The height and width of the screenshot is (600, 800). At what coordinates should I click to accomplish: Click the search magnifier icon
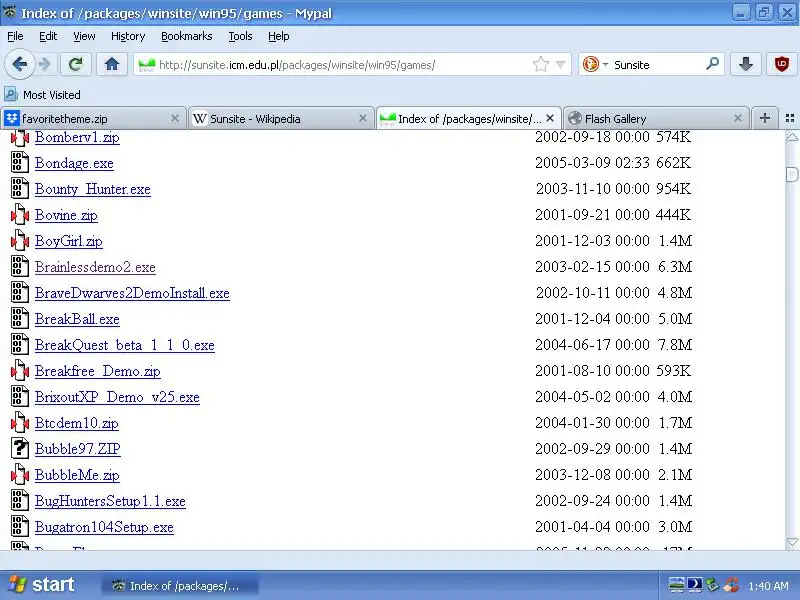pyautogui.click(x=712, y=64)
